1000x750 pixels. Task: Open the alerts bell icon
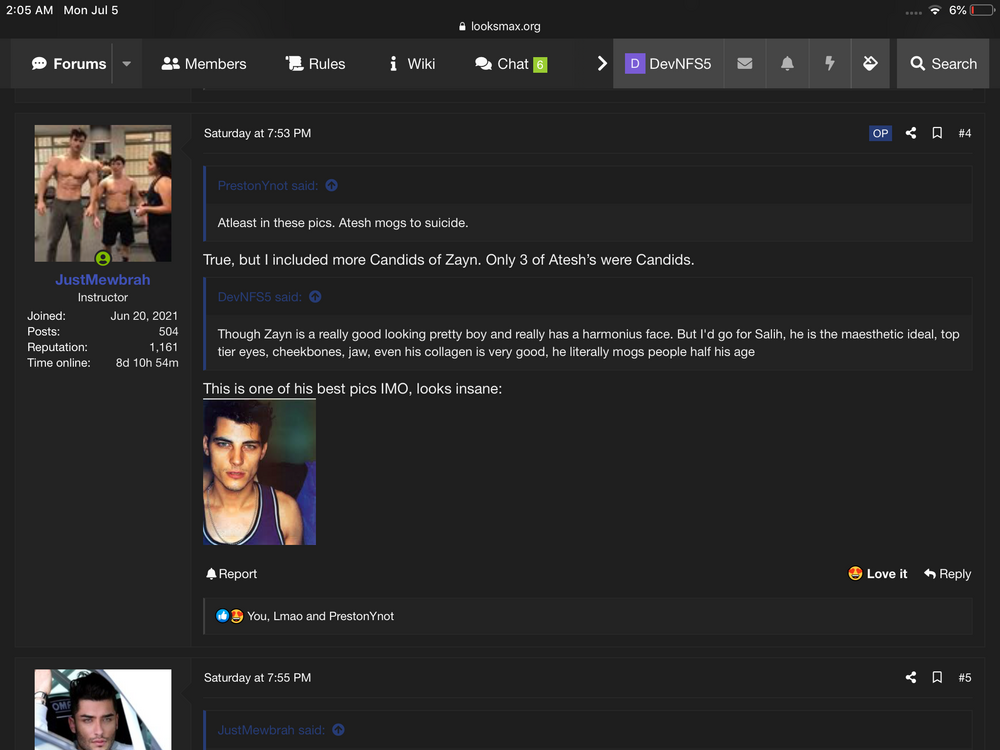(x=787, y=64)
